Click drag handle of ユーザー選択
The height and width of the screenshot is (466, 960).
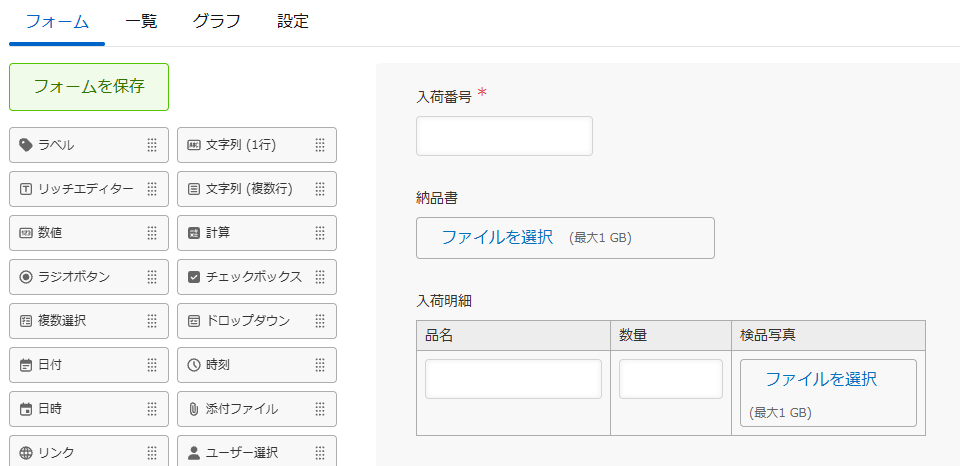pyautogui.click(x=320, y=453)
